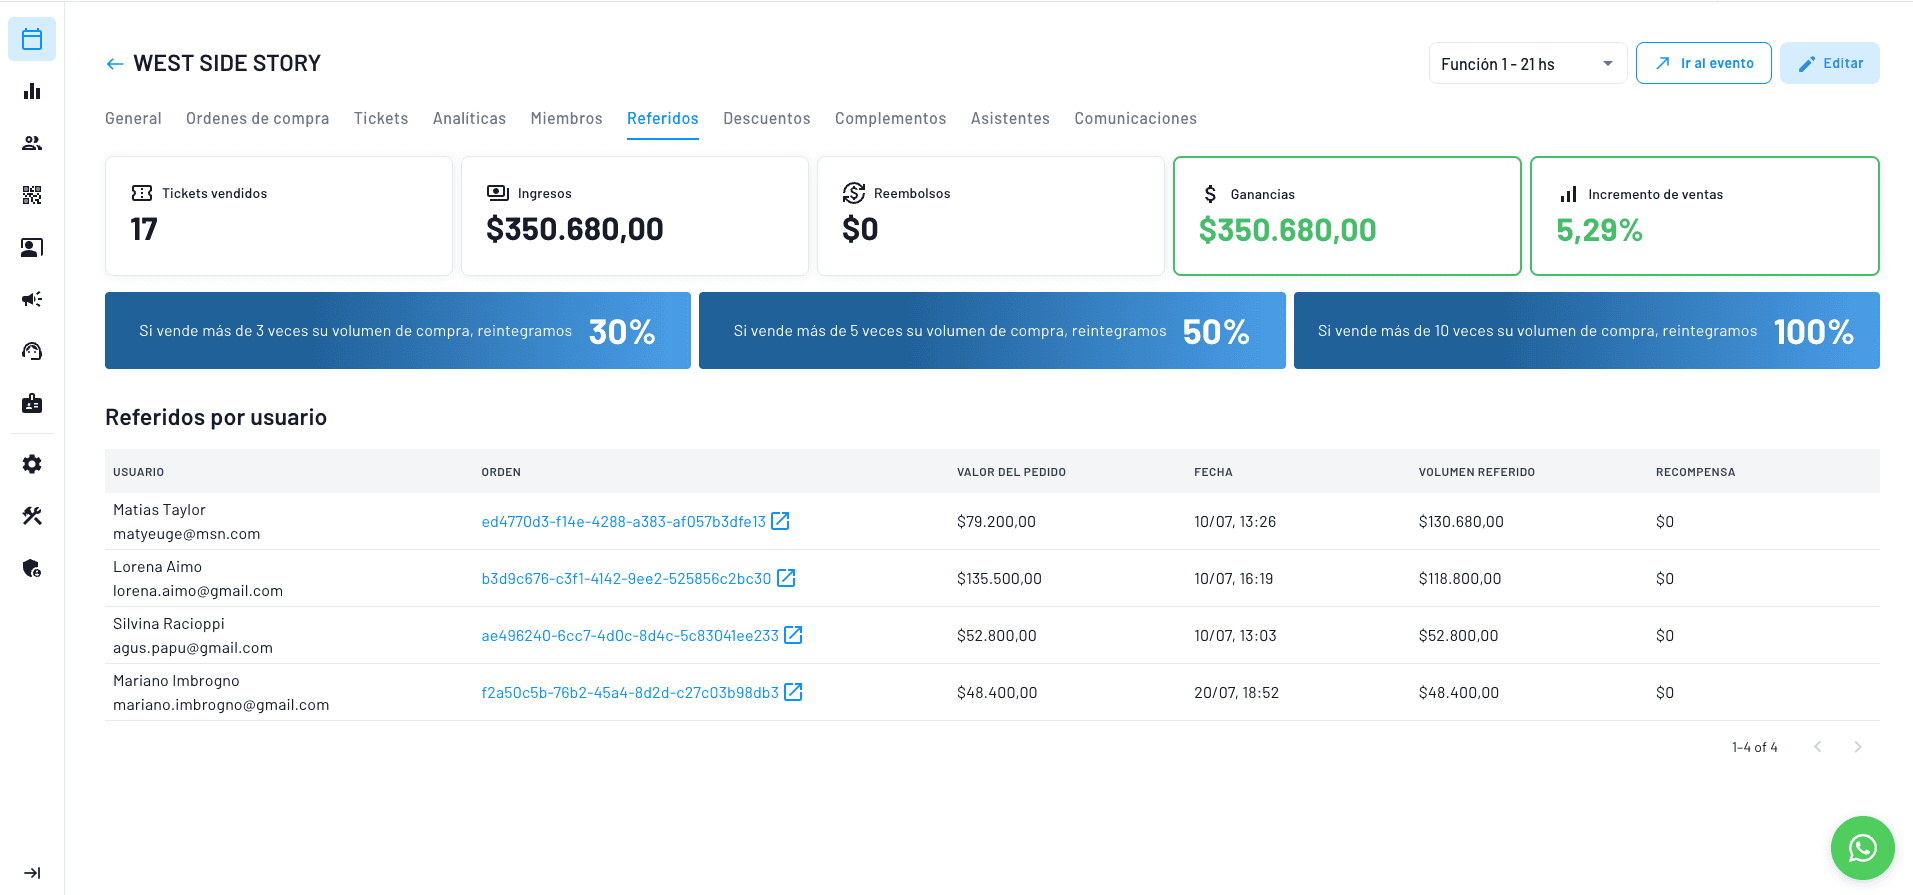The height and width of the screenshot is (895, 1913).
Task: Switch to the Comunicaciones tab
Action: click(x=1135, y=118)
